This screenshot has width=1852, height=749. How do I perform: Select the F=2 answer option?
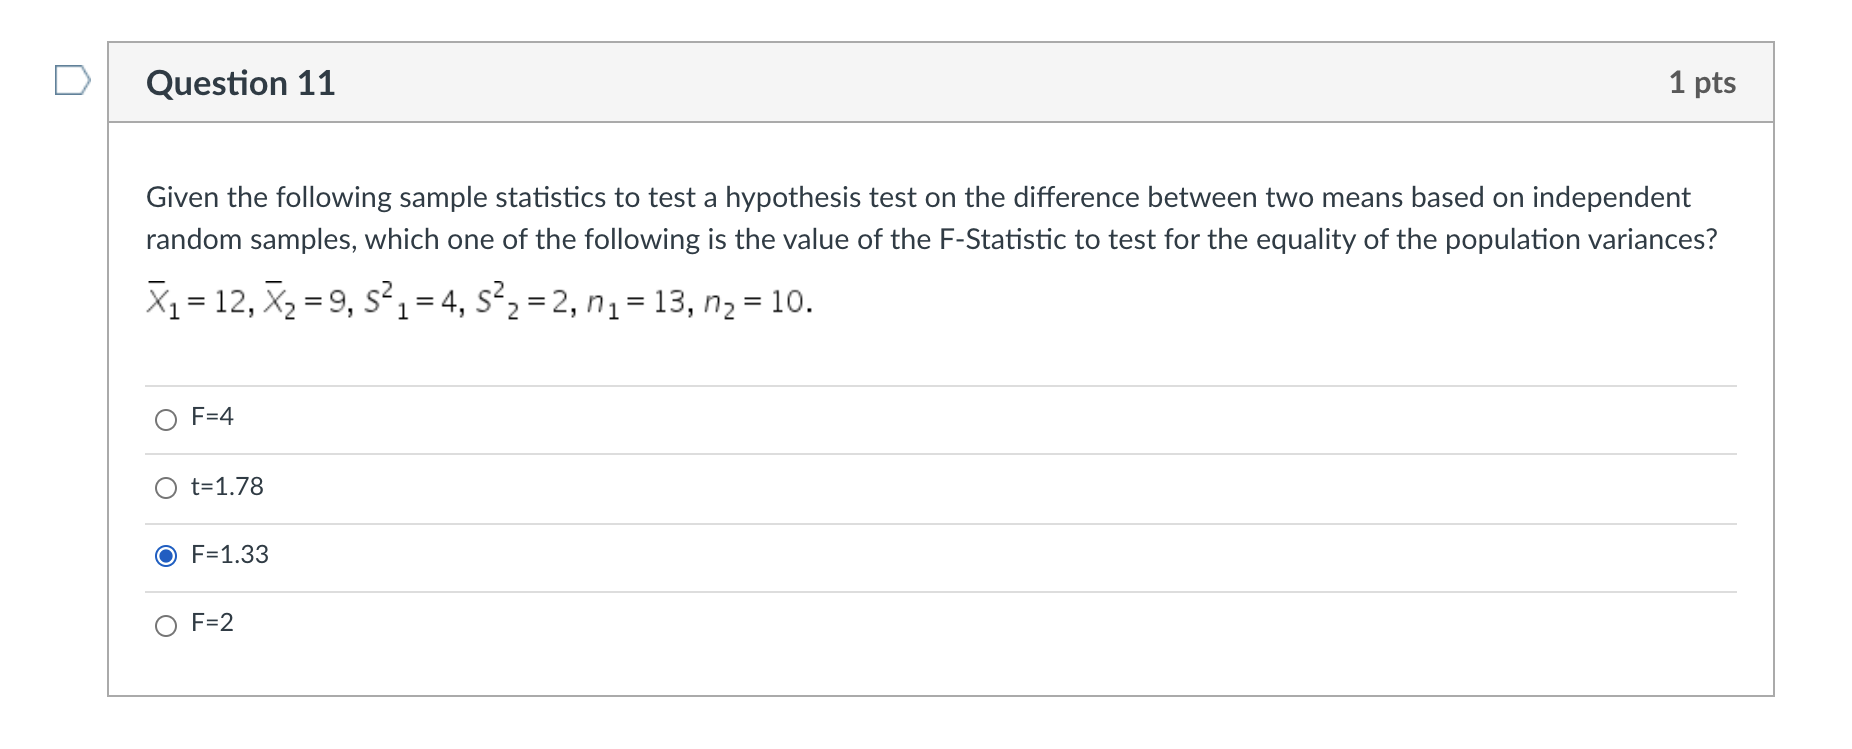166,626
